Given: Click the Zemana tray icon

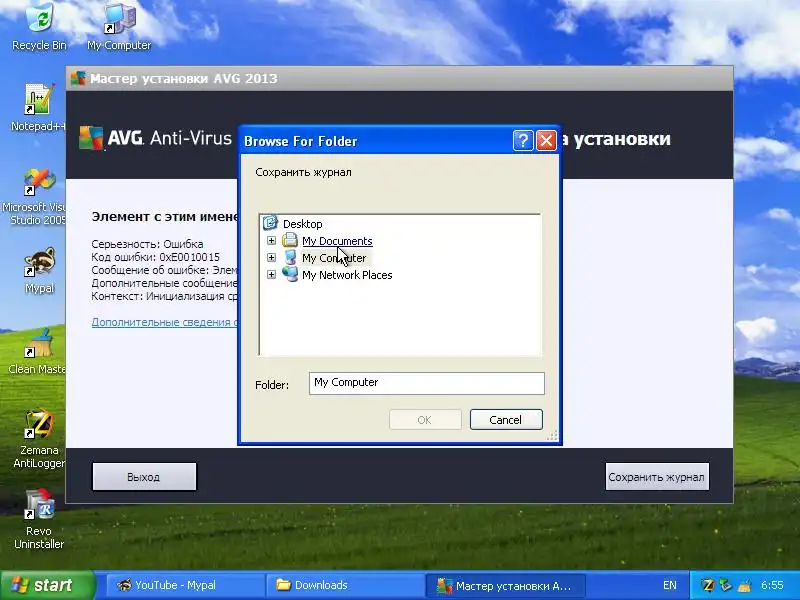Looking at the screenshot, I should [708, 585].
